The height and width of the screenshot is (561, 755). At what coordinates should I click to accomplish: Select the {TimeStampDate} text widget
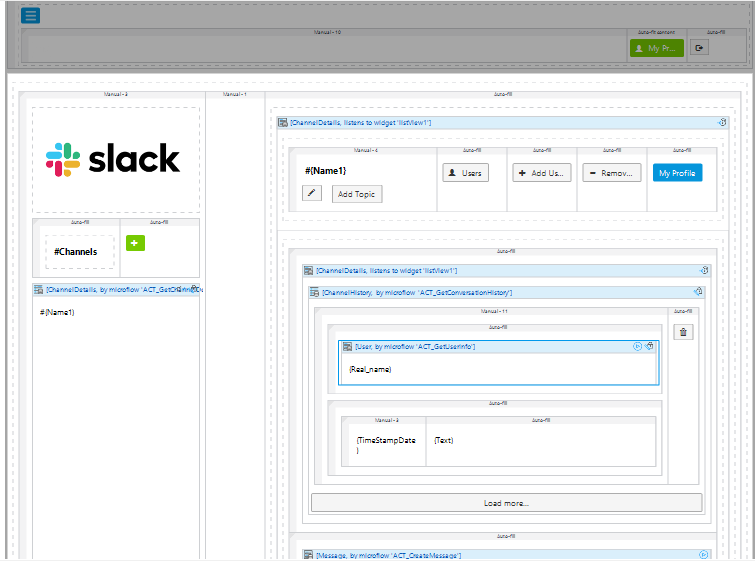pos(386,444)
